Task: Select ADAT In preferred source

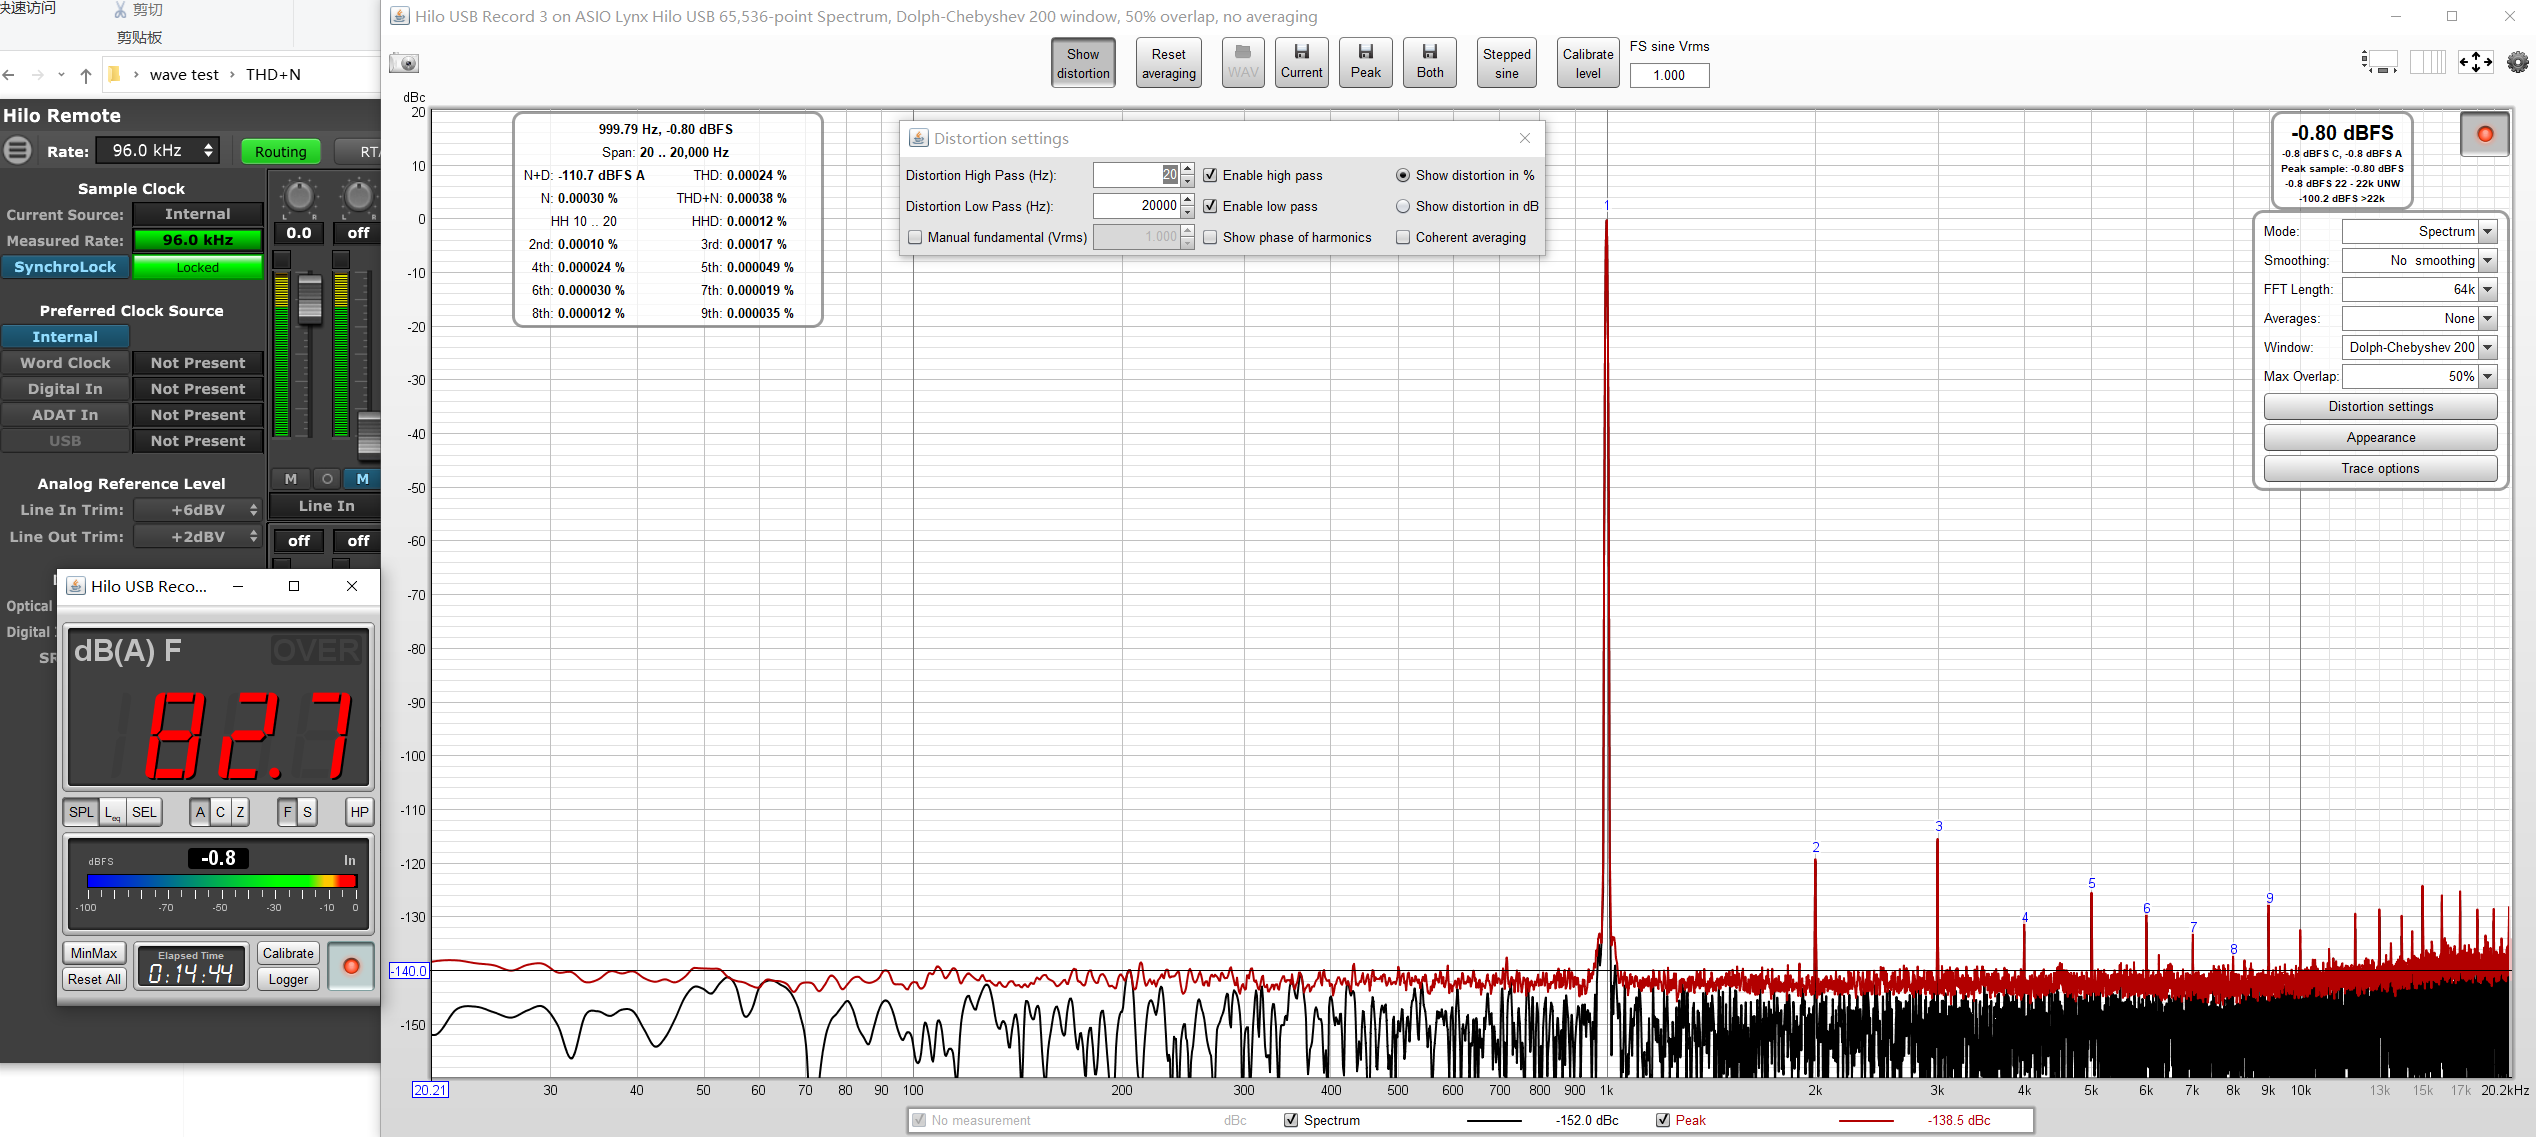Action: 65,415
